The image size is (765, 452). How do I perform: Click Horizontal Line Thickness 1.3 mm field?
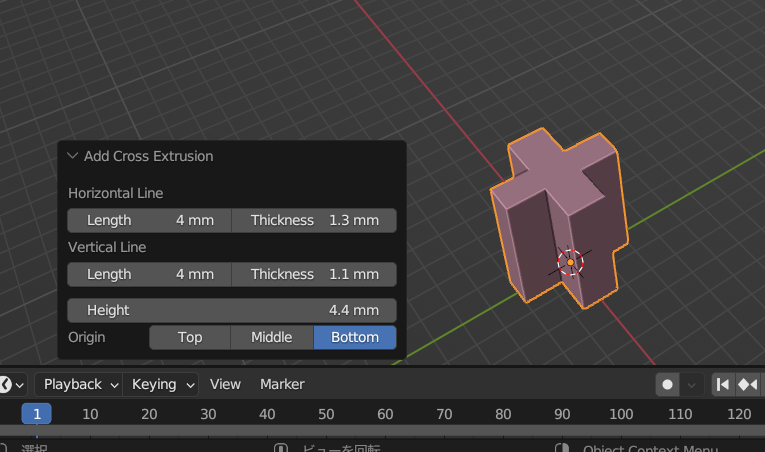pyautogui.click(x=314, y=220)
